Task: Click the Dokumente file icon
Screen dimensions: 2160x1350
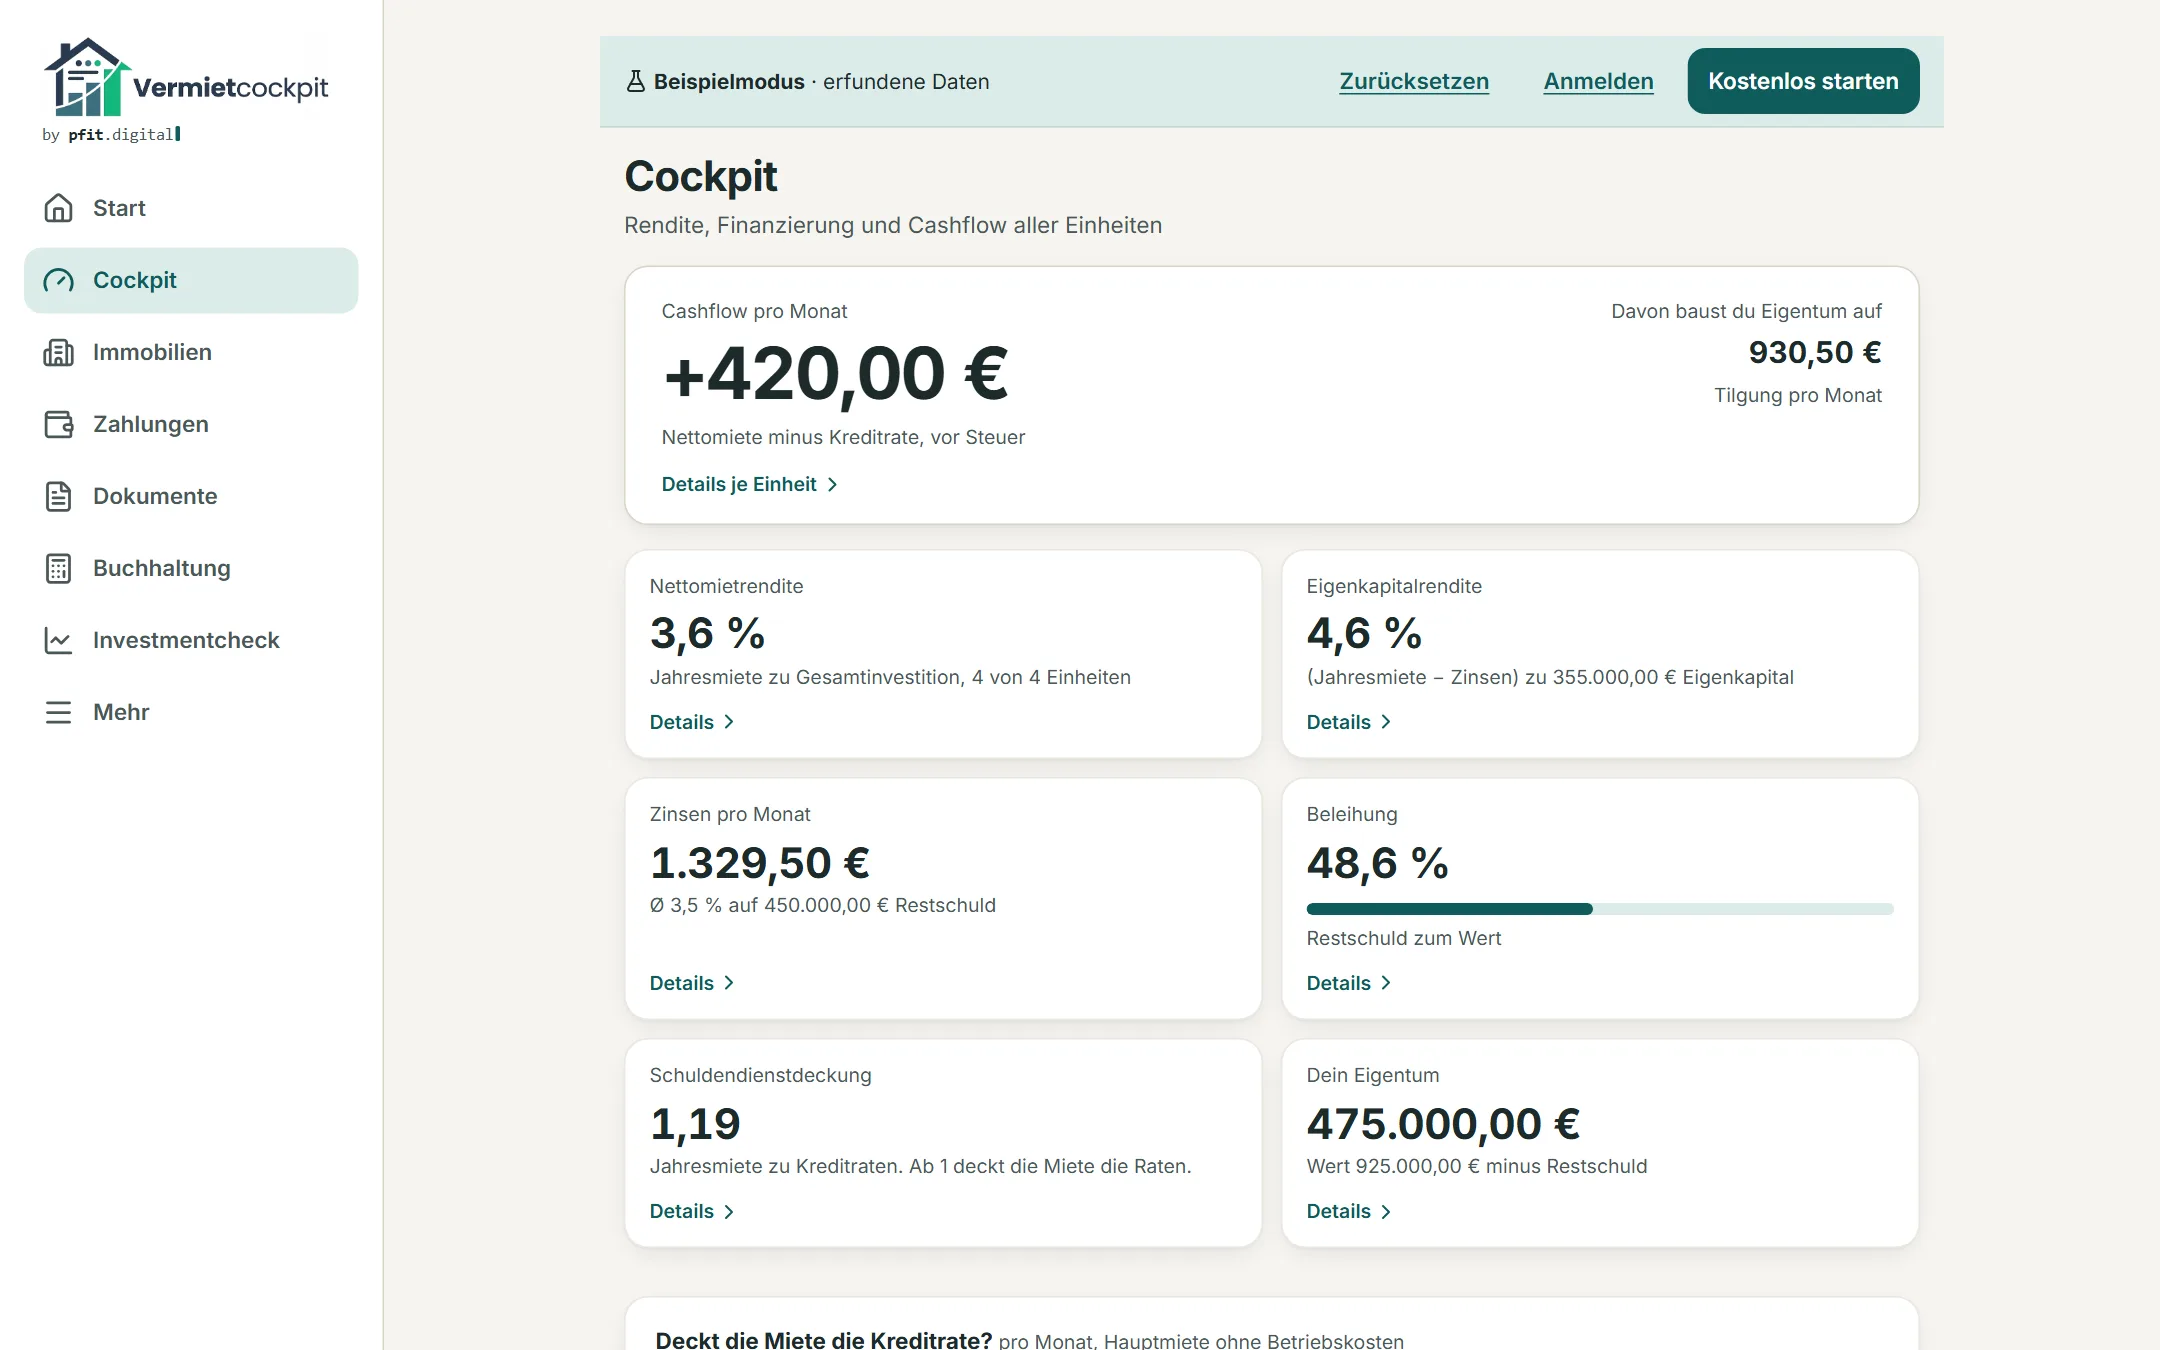Action: point(59,496)
